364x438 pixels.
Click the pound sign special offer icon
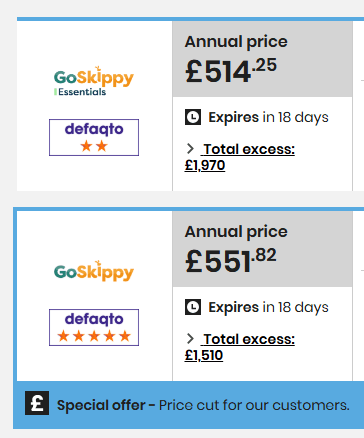coord(37,403)
